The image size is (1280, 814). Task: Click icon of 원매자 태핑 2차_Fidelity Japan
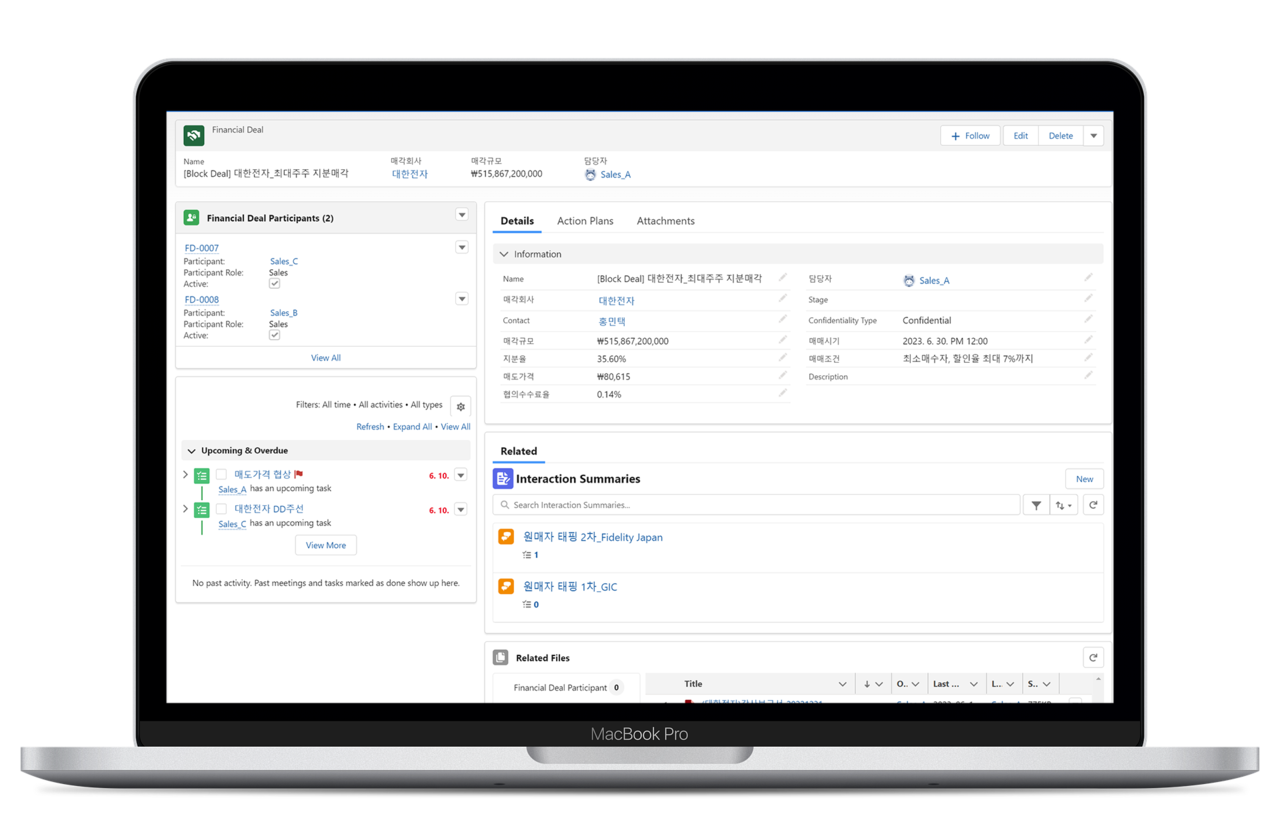[x=507, y=537]
